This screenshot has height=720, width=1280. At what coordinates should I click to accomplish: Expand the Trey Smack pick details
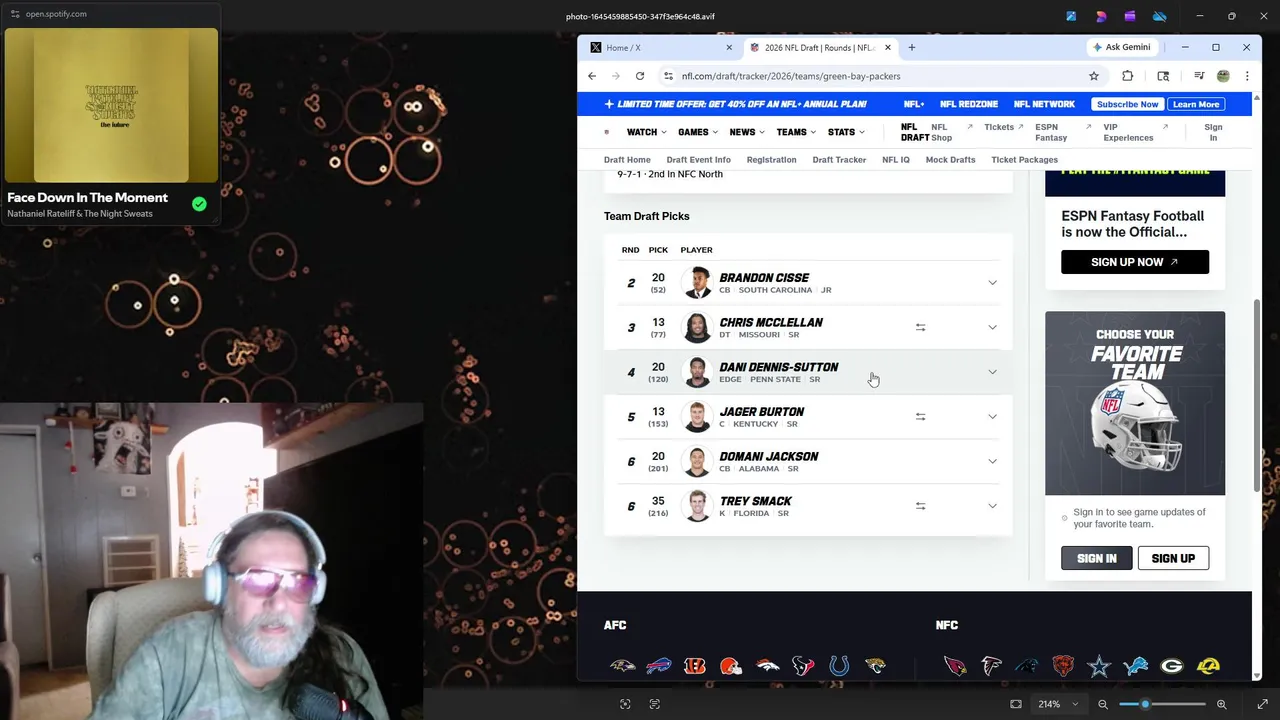[x=992, y=506]
